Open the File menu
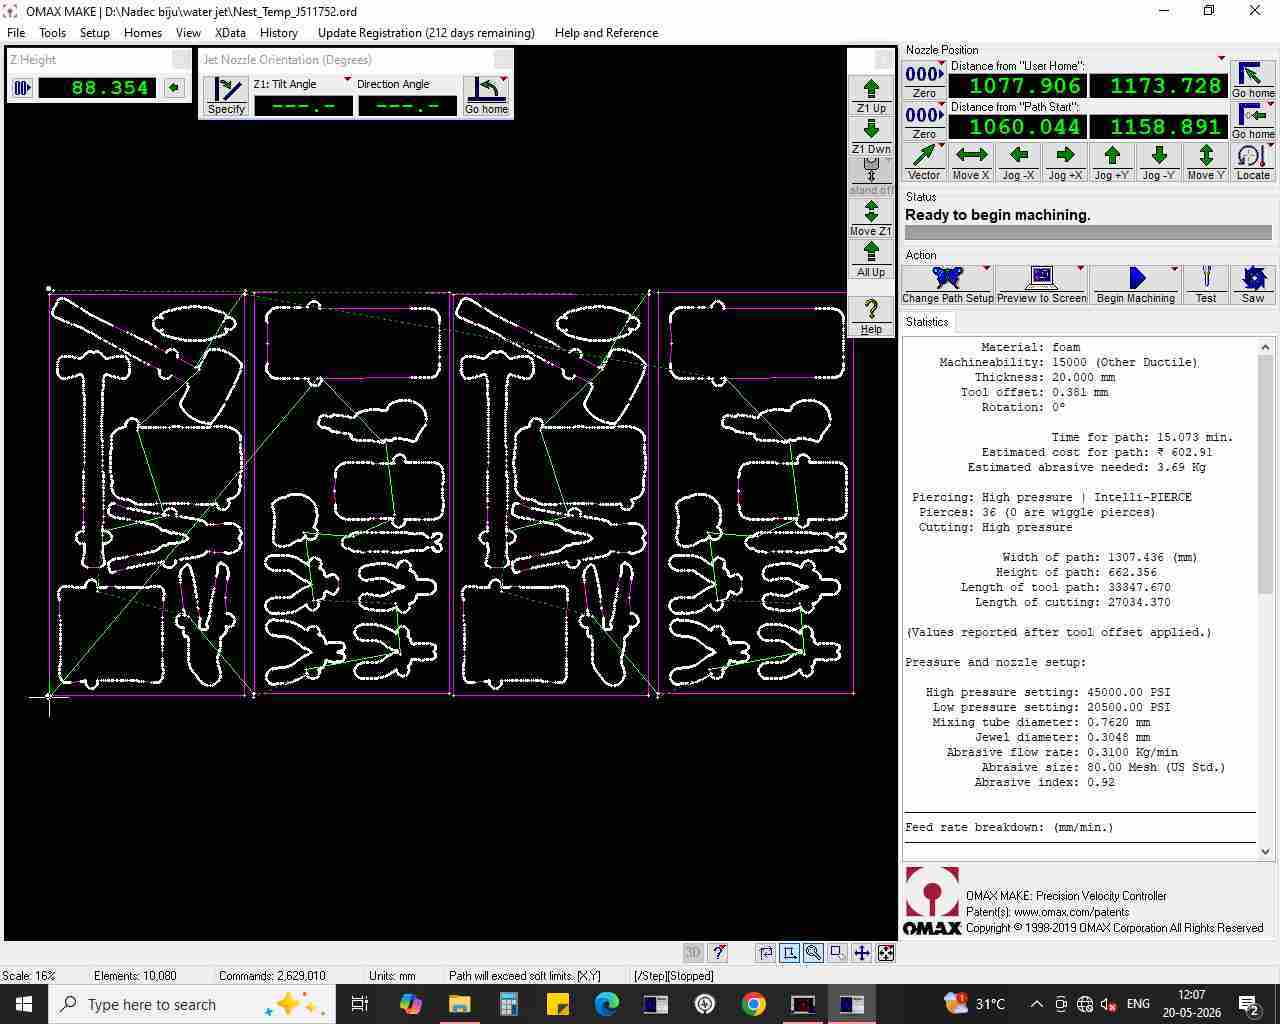1280x1024 pixels. coord(16,33)
